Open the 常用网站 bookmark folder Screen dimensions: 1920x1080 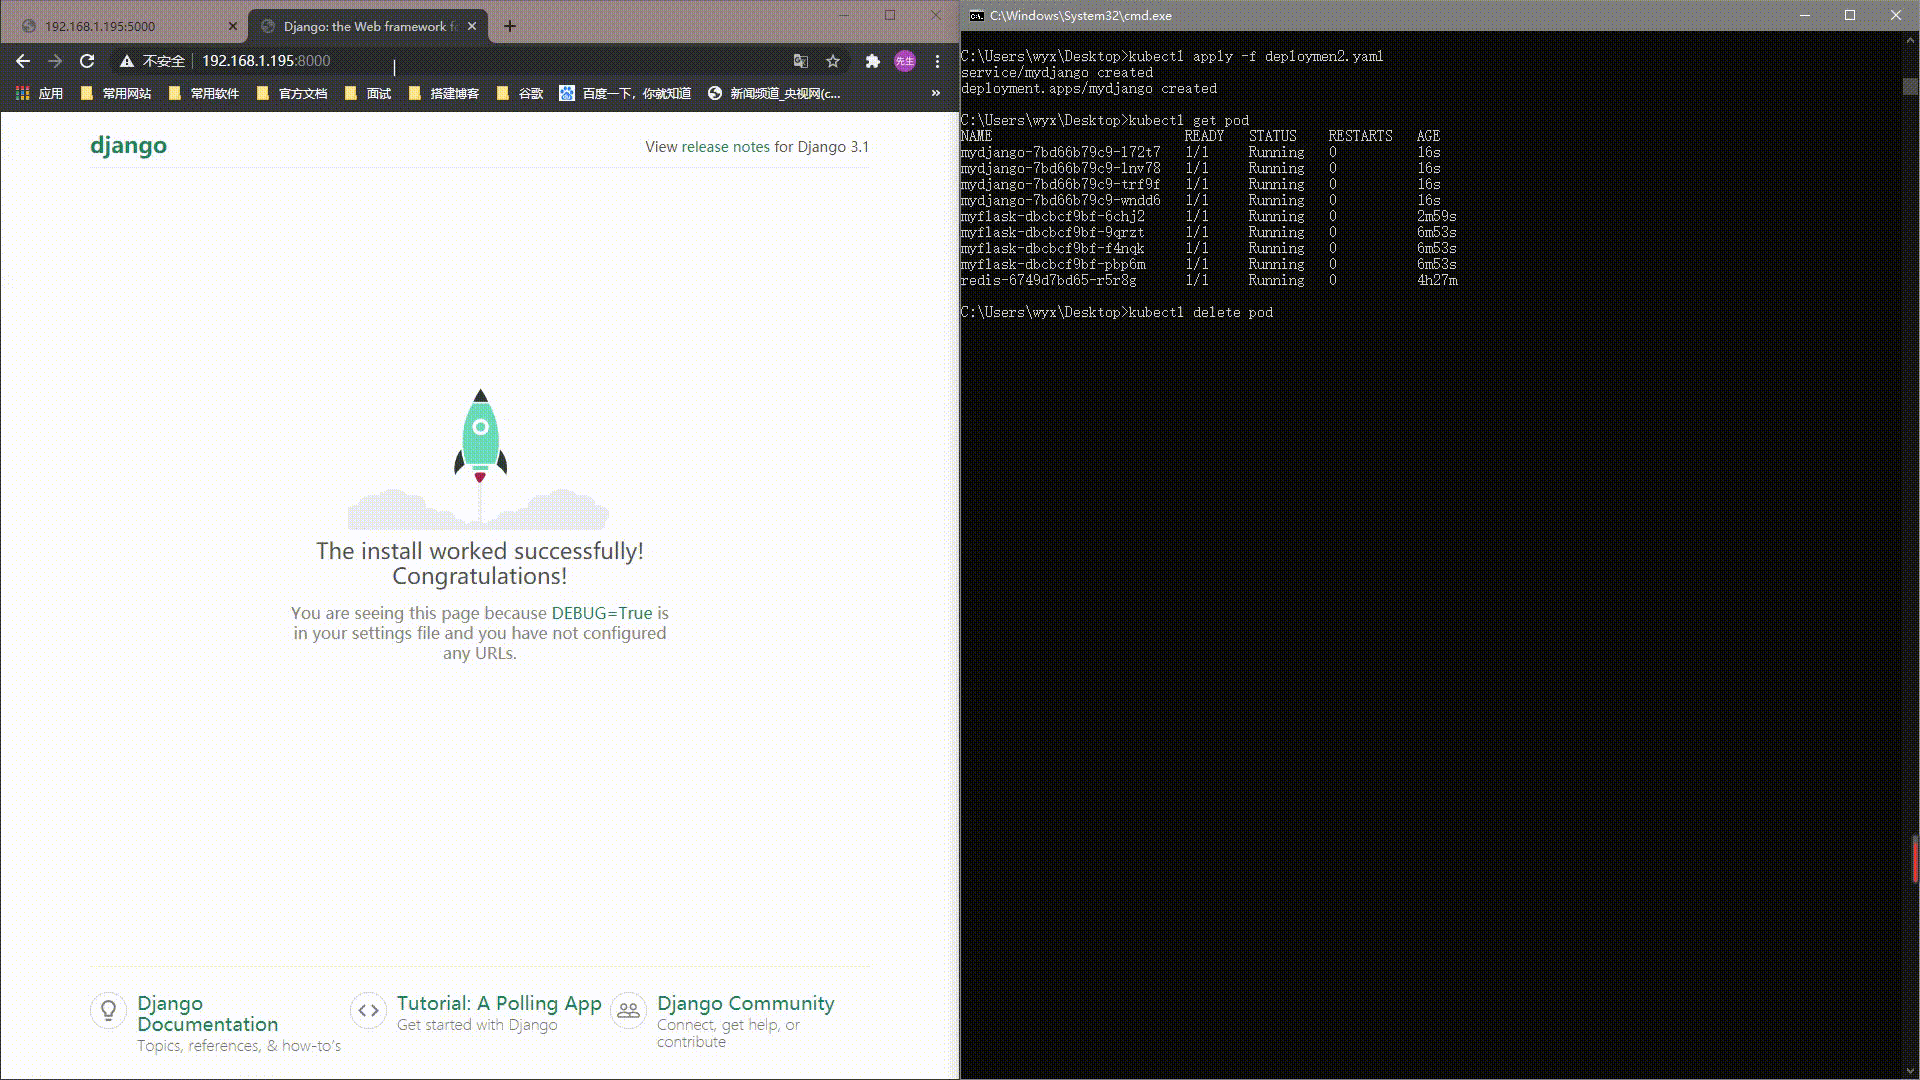116,93
